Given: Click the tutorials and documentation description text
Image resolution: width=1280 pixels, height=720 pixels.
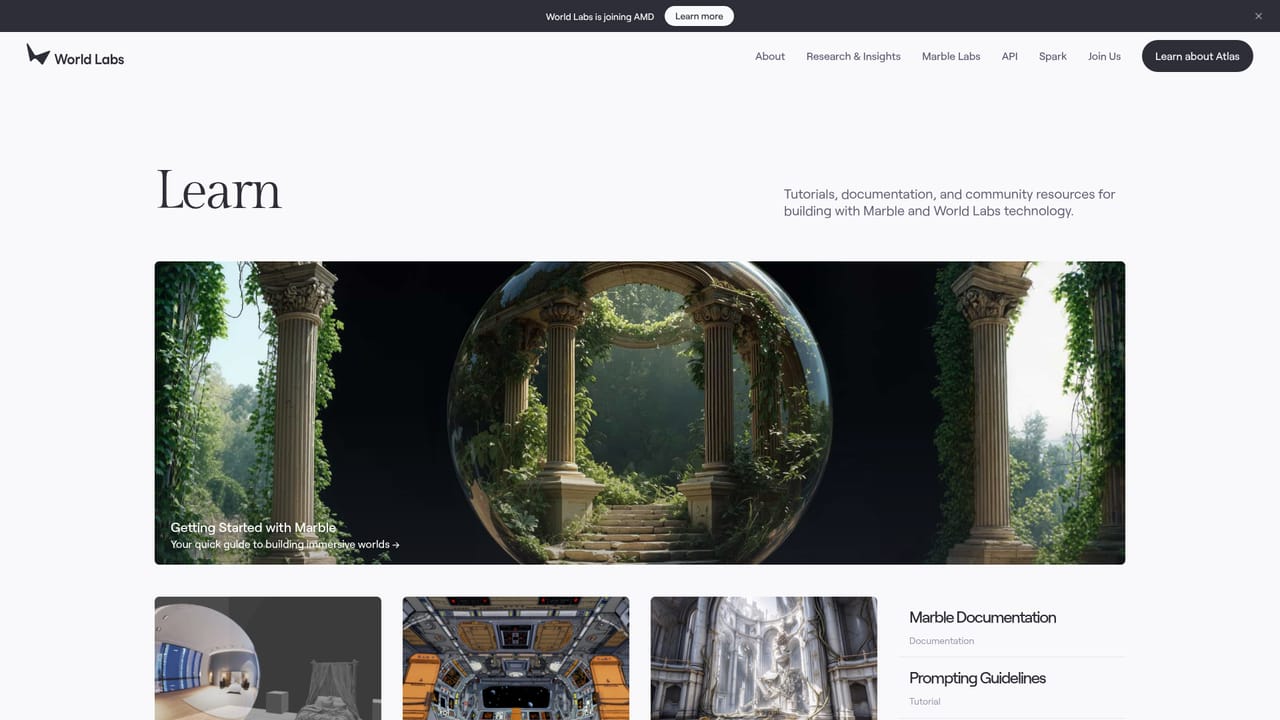Looking at the screenshot, I should point(949,202).
